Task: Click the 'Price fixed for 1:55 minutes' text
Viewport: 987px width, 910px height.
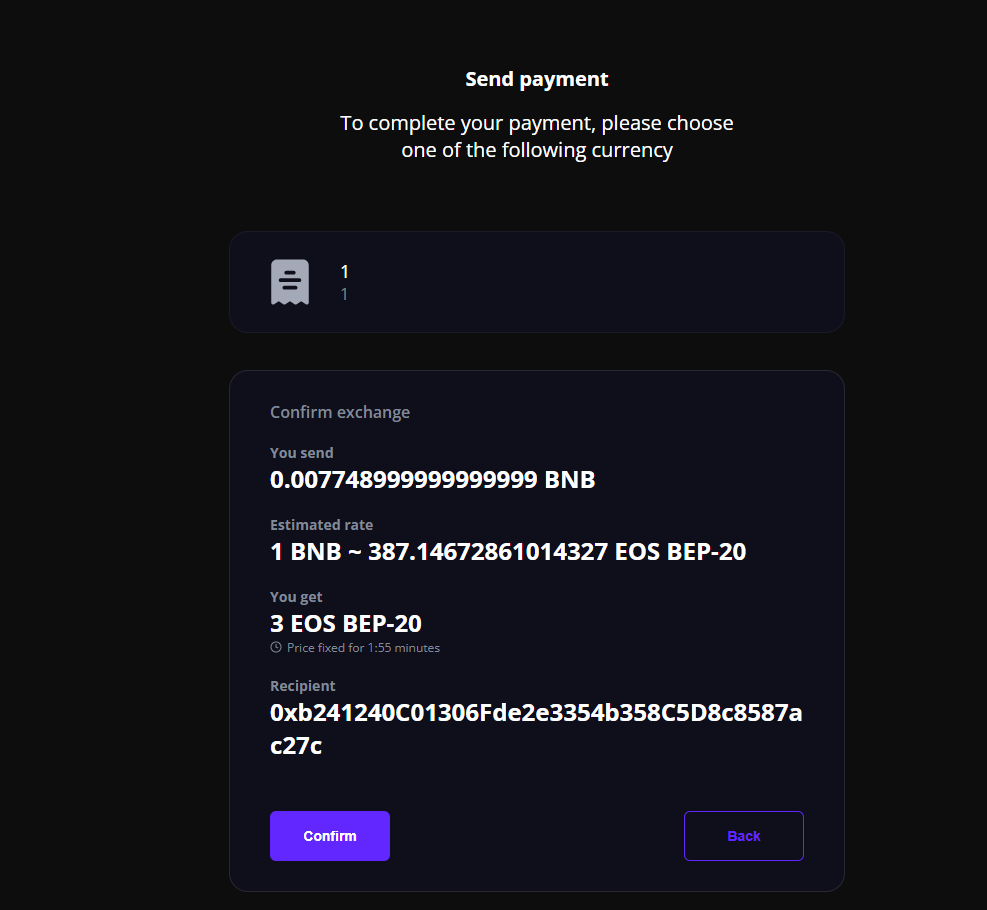Action: coord(363,648)
